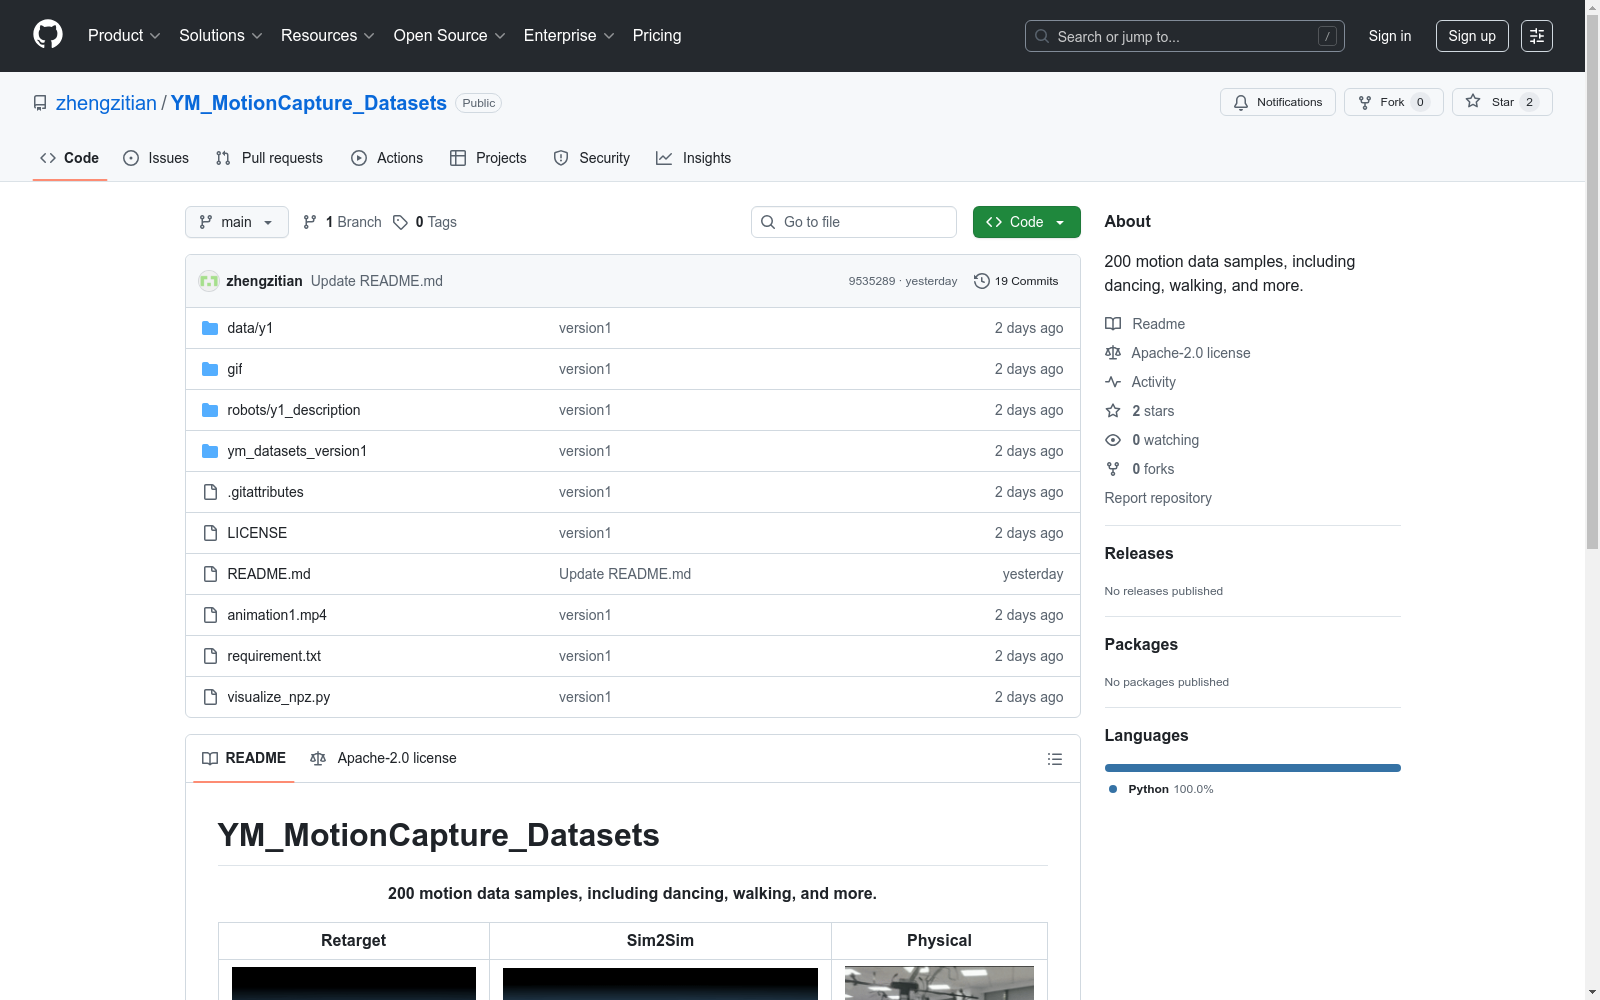Image resolution: width=1600 pixels, height=1000 pixels.
Task: Click the visualize_npz.py file icon
Action: click(x=210, y=697)
